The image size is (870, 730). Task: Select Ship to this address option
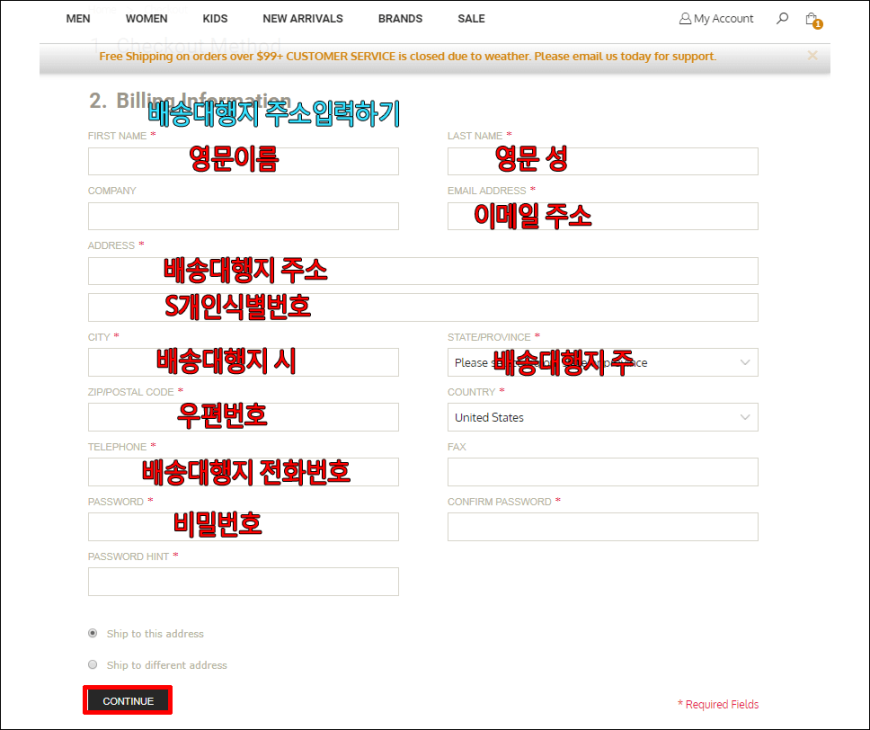[93, 633]
